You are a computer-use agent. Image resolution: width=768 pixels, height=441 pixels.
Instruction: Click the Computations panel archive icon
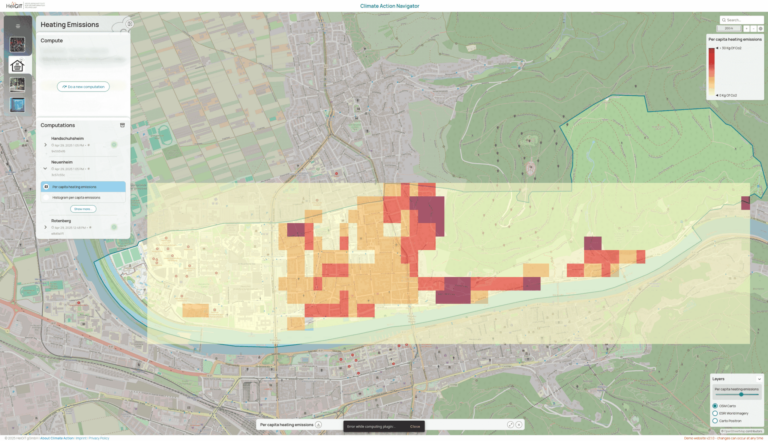[x=123, y=125]
